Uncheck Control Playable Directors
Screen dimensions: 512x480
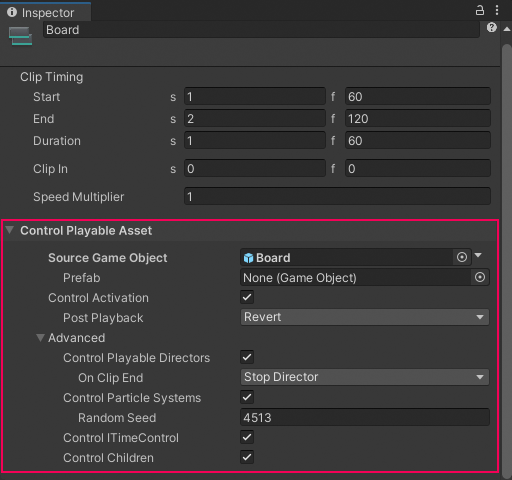pos(247,357)
